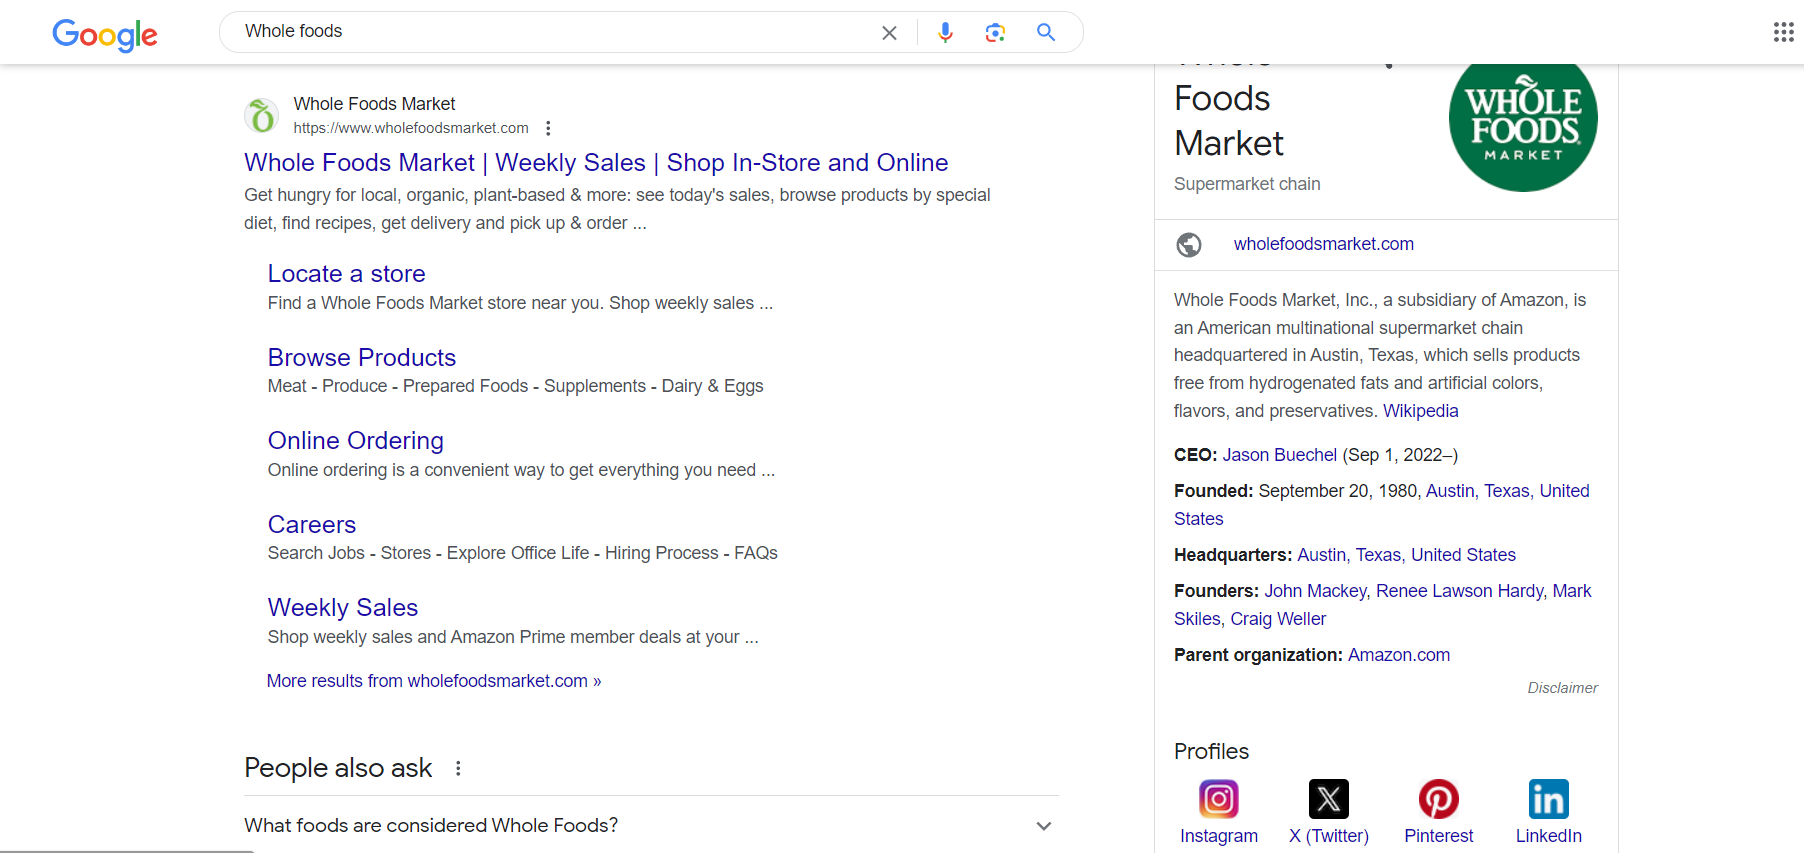The width and height of the screenshot is (1804, 853).
Task: Start voice search with microphone icon
Action: 945,33
